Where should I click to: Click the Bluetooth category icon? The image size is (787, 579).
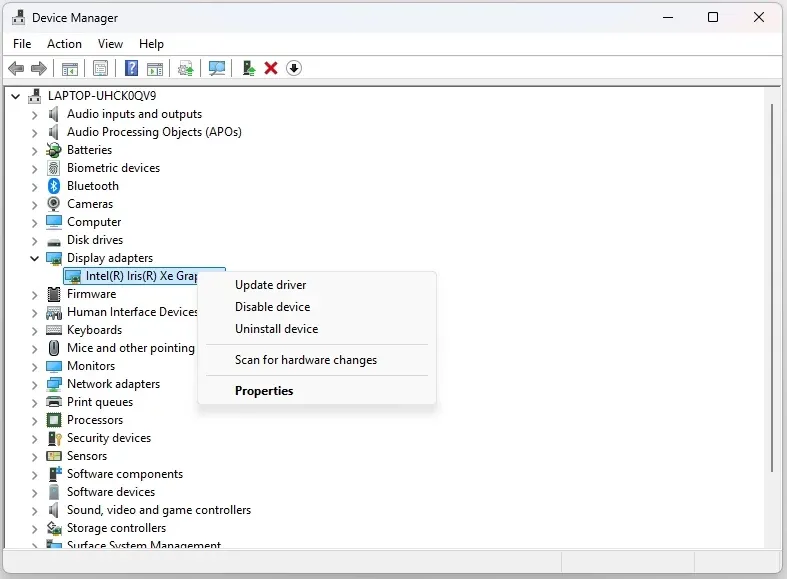point(54,186)
